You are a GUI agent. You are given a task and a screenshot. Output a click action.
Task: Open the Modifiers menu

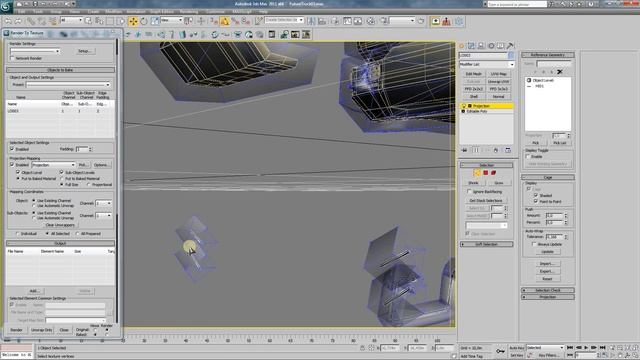(x=113, y=11)
